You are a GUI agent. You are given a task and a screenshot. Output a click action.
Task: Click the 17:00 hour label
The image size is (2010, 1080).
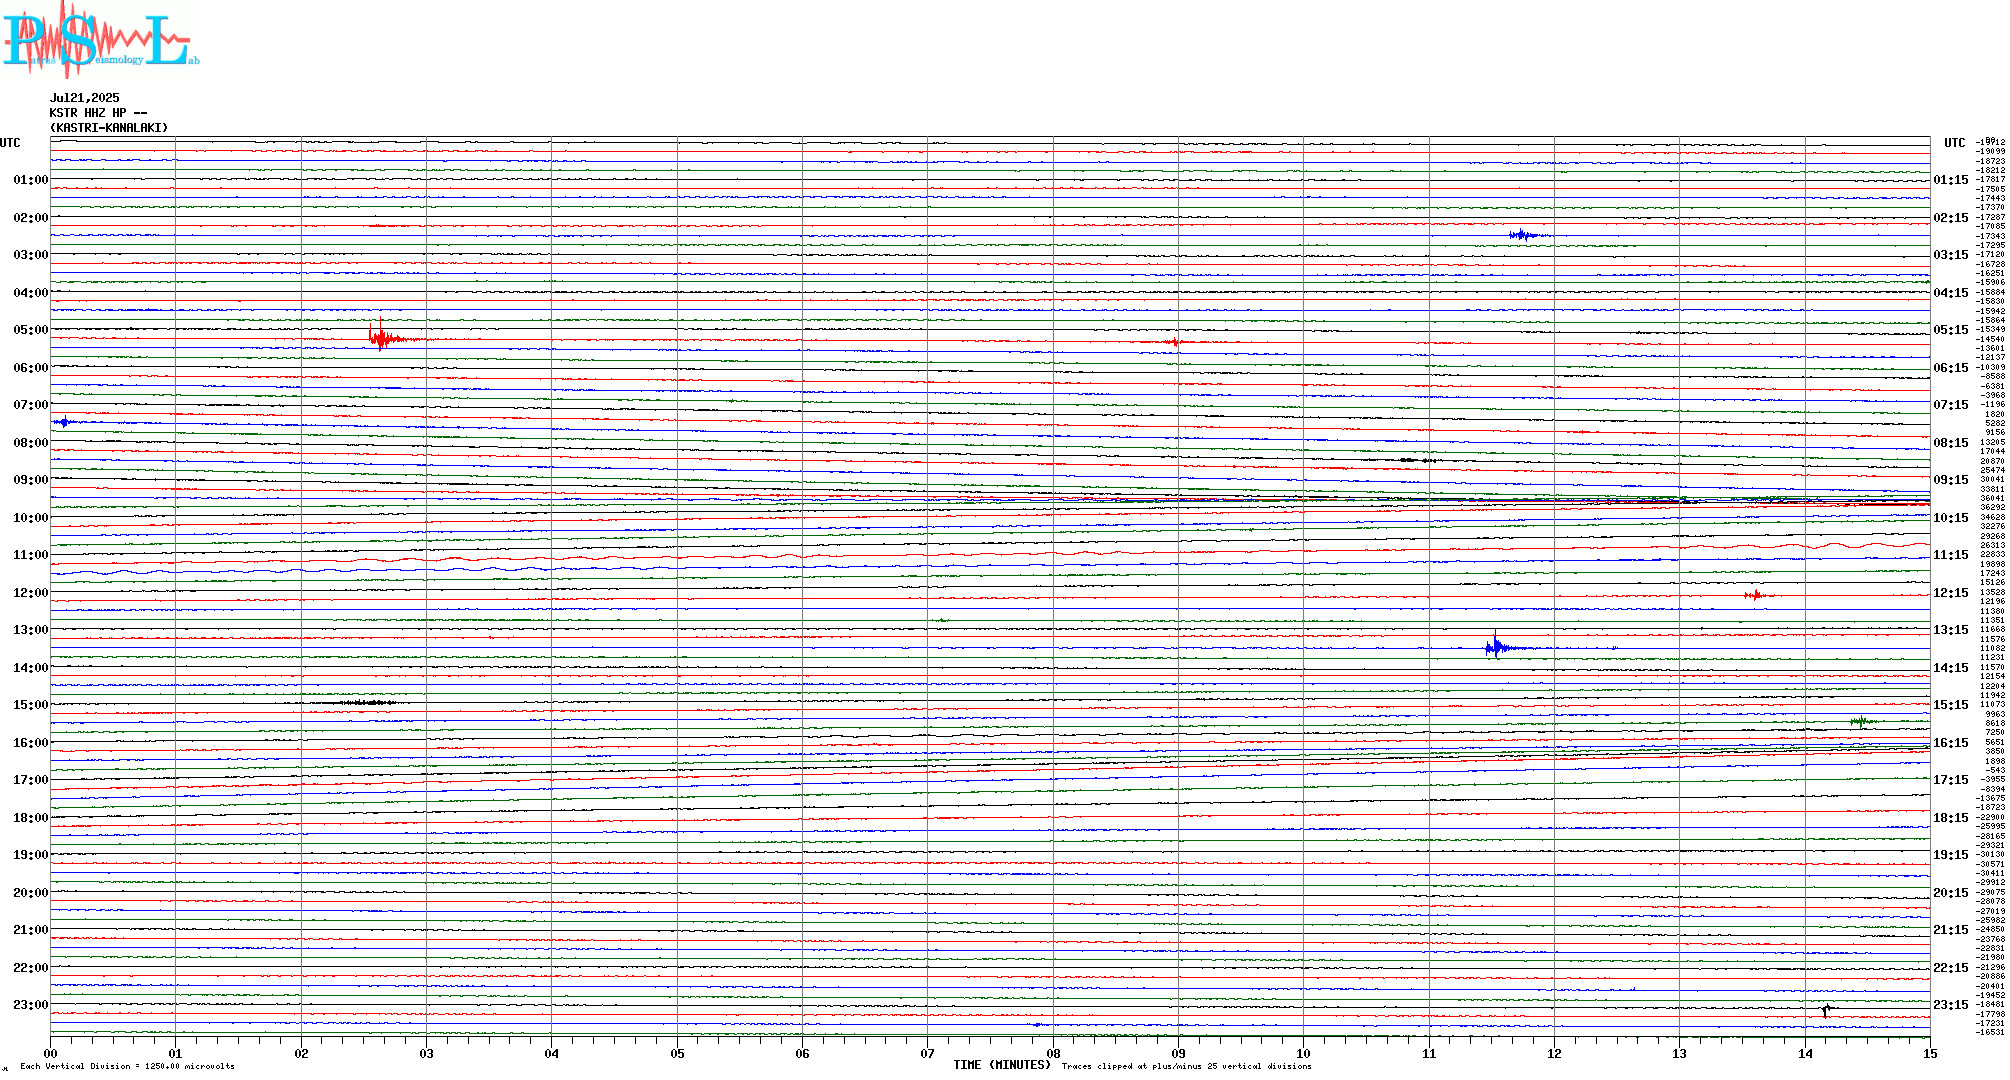tap(31, 780)
